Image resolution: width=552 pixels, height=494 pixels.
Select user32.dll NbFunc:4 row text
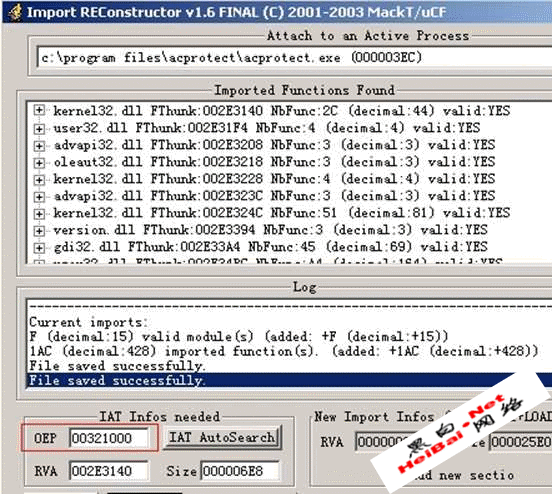point(266,128)
